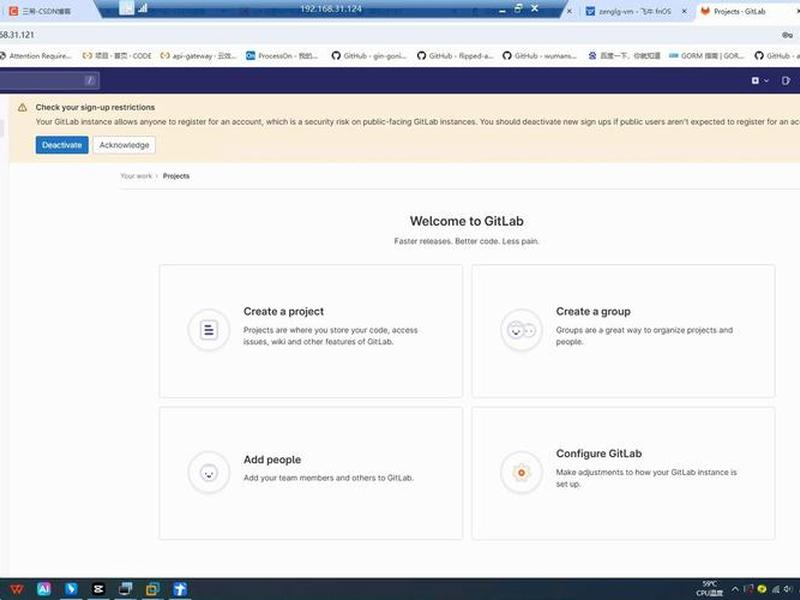Open the GORM guide bookmark
Viewport: 800px width, 600px height.
[x=707, y=56]
